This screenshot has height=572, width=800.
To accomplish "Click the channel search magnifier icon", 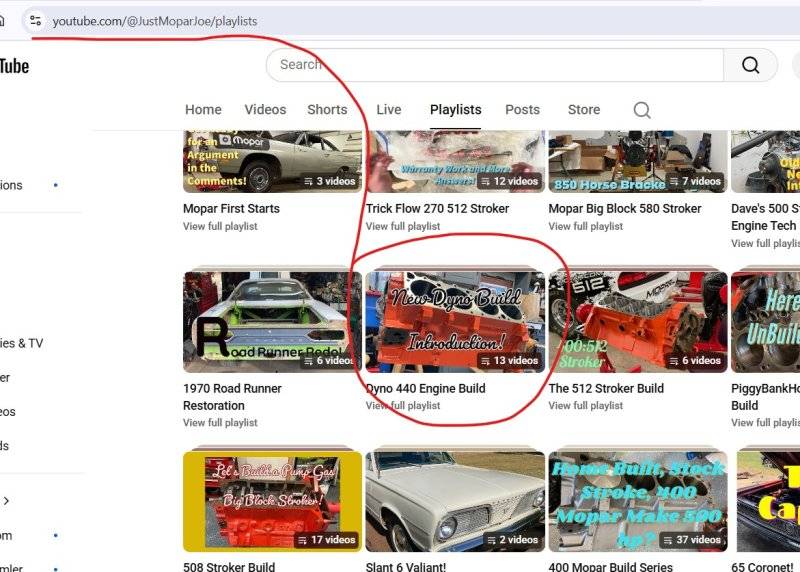I will click(642, 110).
